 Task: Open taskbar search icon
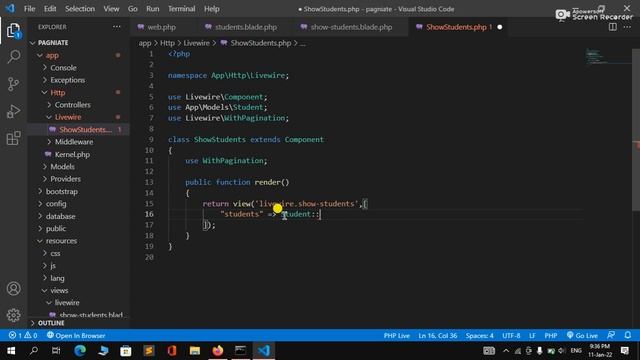tap(34, 351)
